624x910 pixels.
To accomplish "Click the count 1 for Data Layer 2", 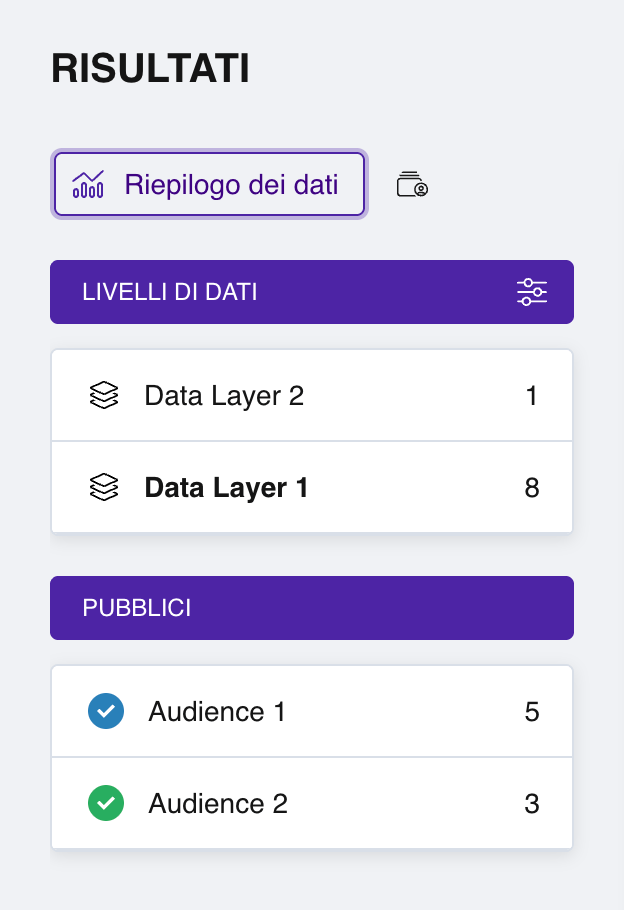I will pos(531,396).
